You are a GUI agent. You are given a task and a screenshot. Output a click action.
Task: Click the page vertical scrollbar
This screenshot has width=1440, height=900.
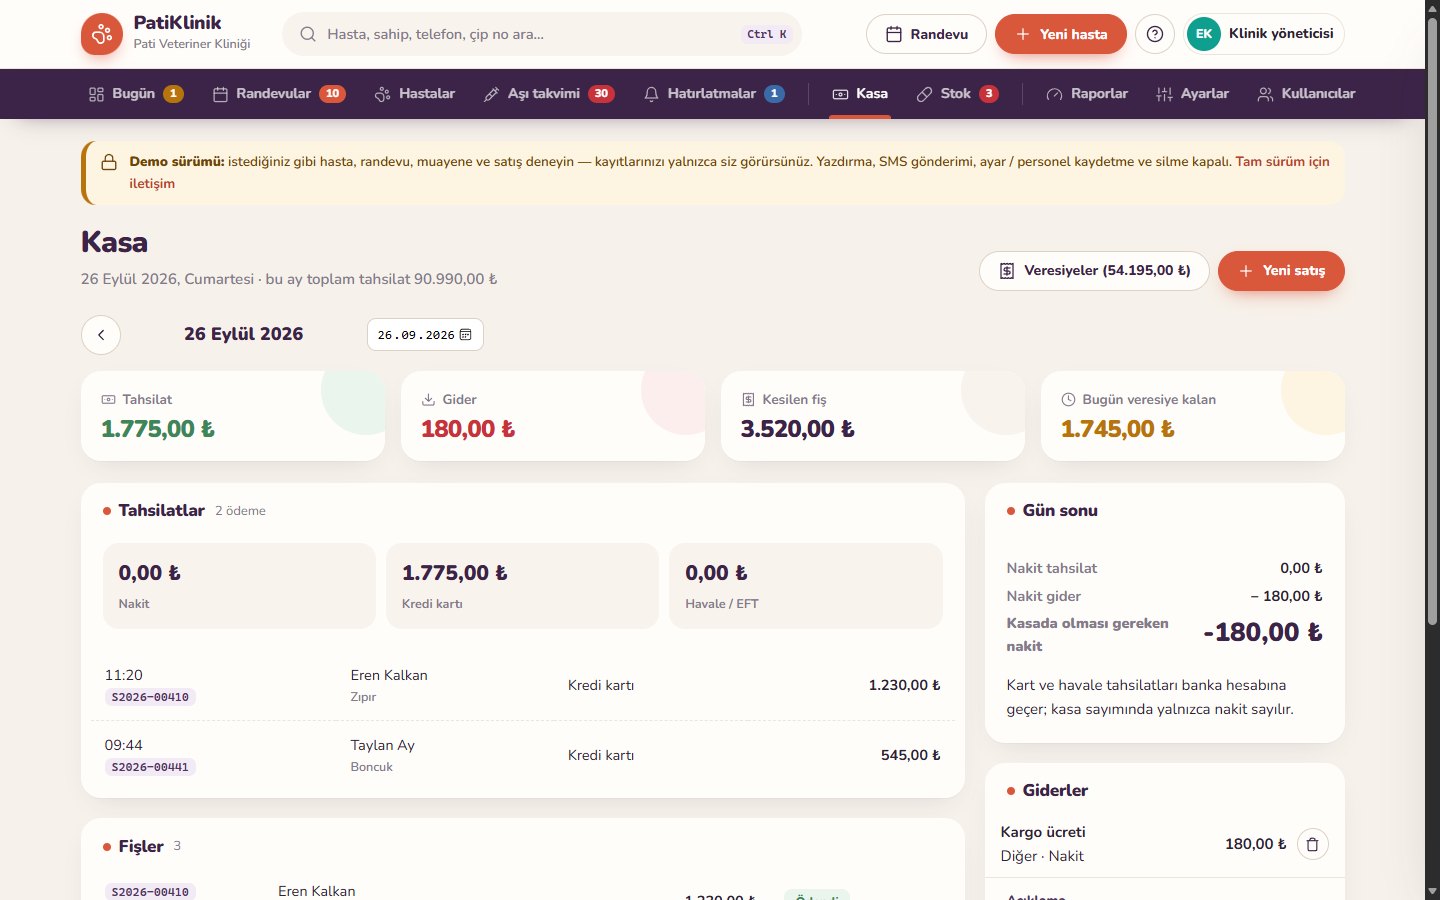[1432, 450]
